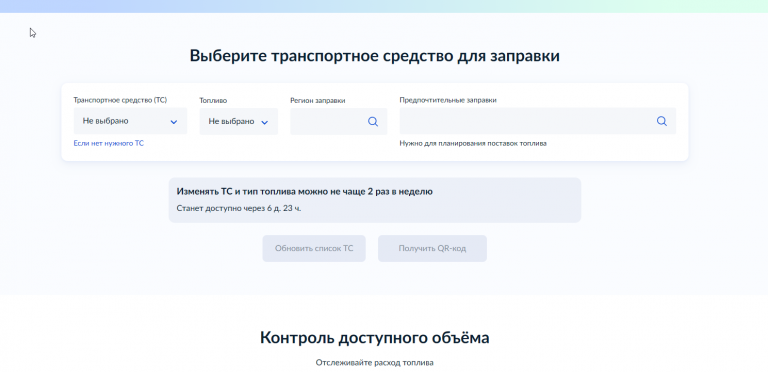Viewport: 768px width, 372px height.
Task: Click the 'Предпочтительные заправки' field label
Action: click(x=448, y=100)
